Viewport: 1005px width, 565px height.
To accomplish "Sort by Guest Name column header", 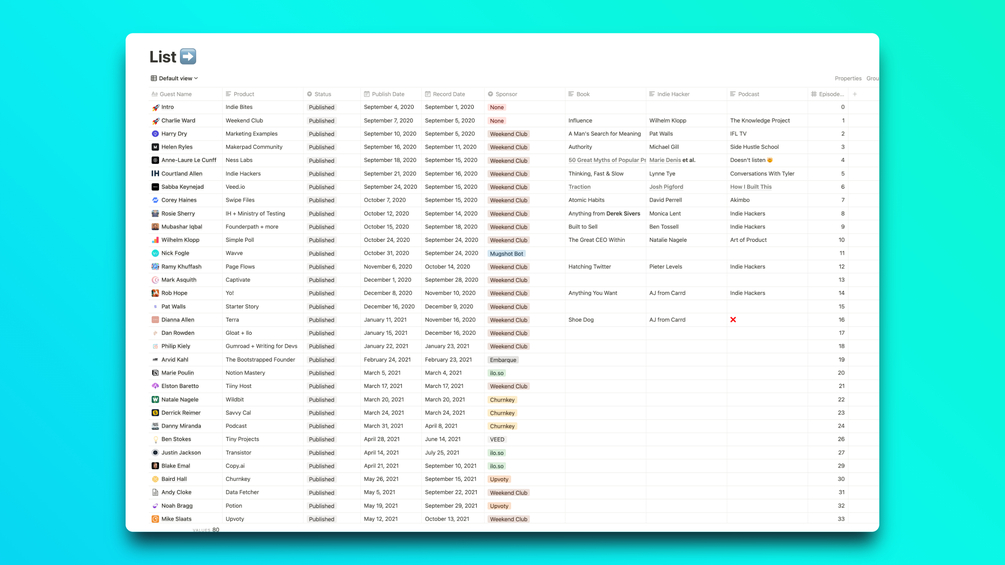I will tap(171, 94).
